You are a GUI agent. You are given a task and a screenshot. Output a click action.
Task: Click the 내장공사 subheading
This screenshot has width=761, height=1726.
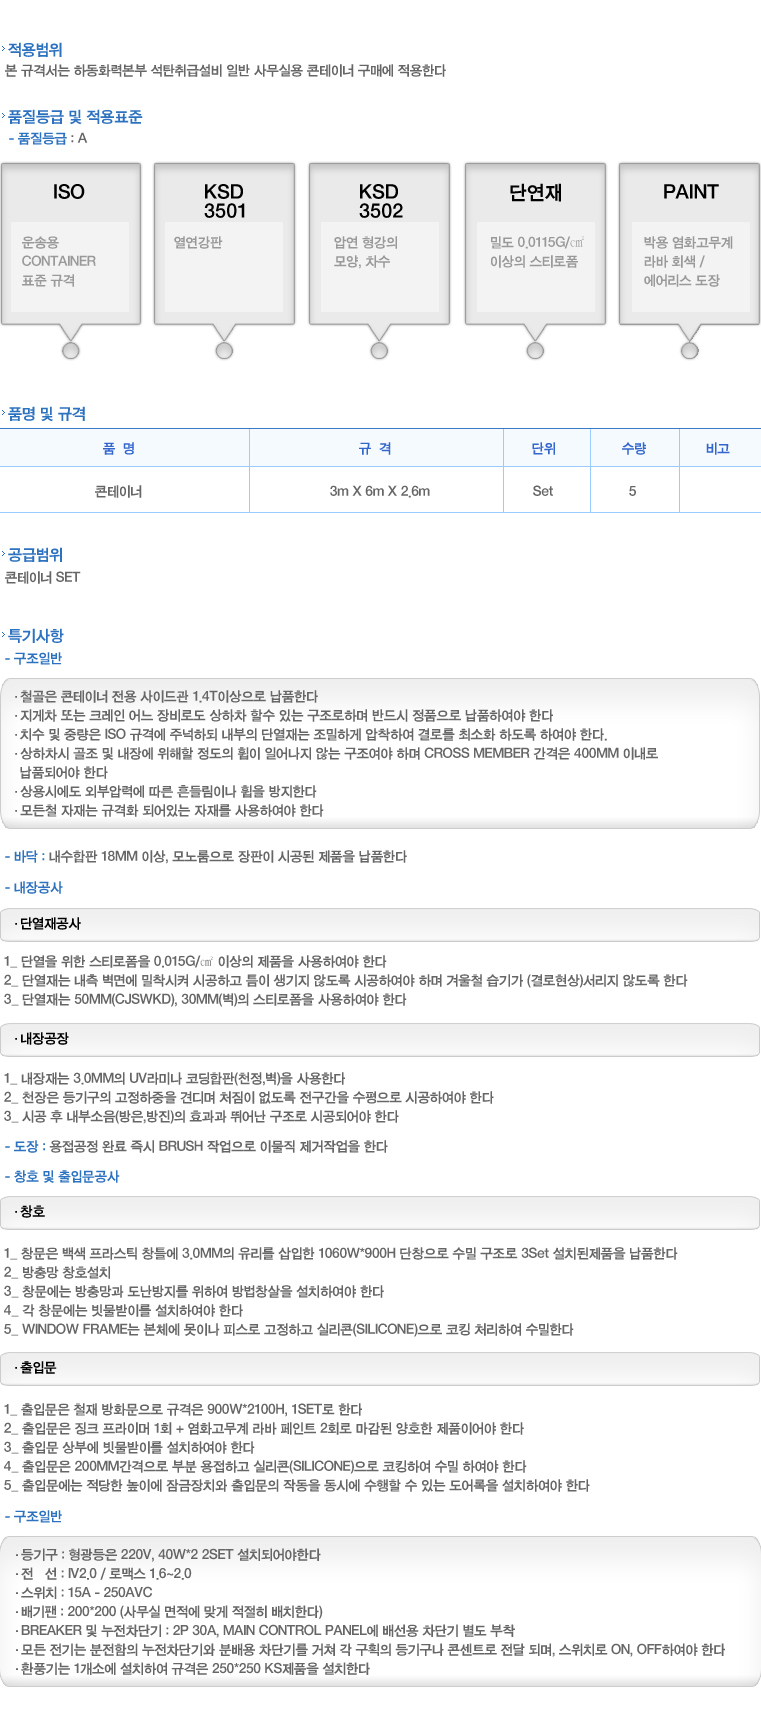coord(35,888)
